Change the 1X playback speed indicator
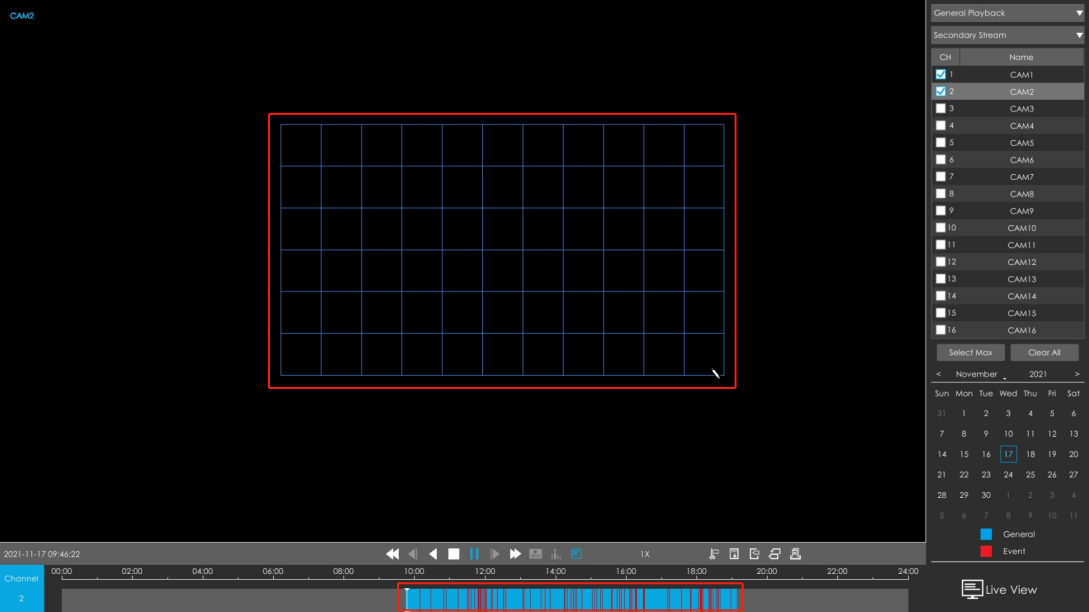 click(645, 554)
